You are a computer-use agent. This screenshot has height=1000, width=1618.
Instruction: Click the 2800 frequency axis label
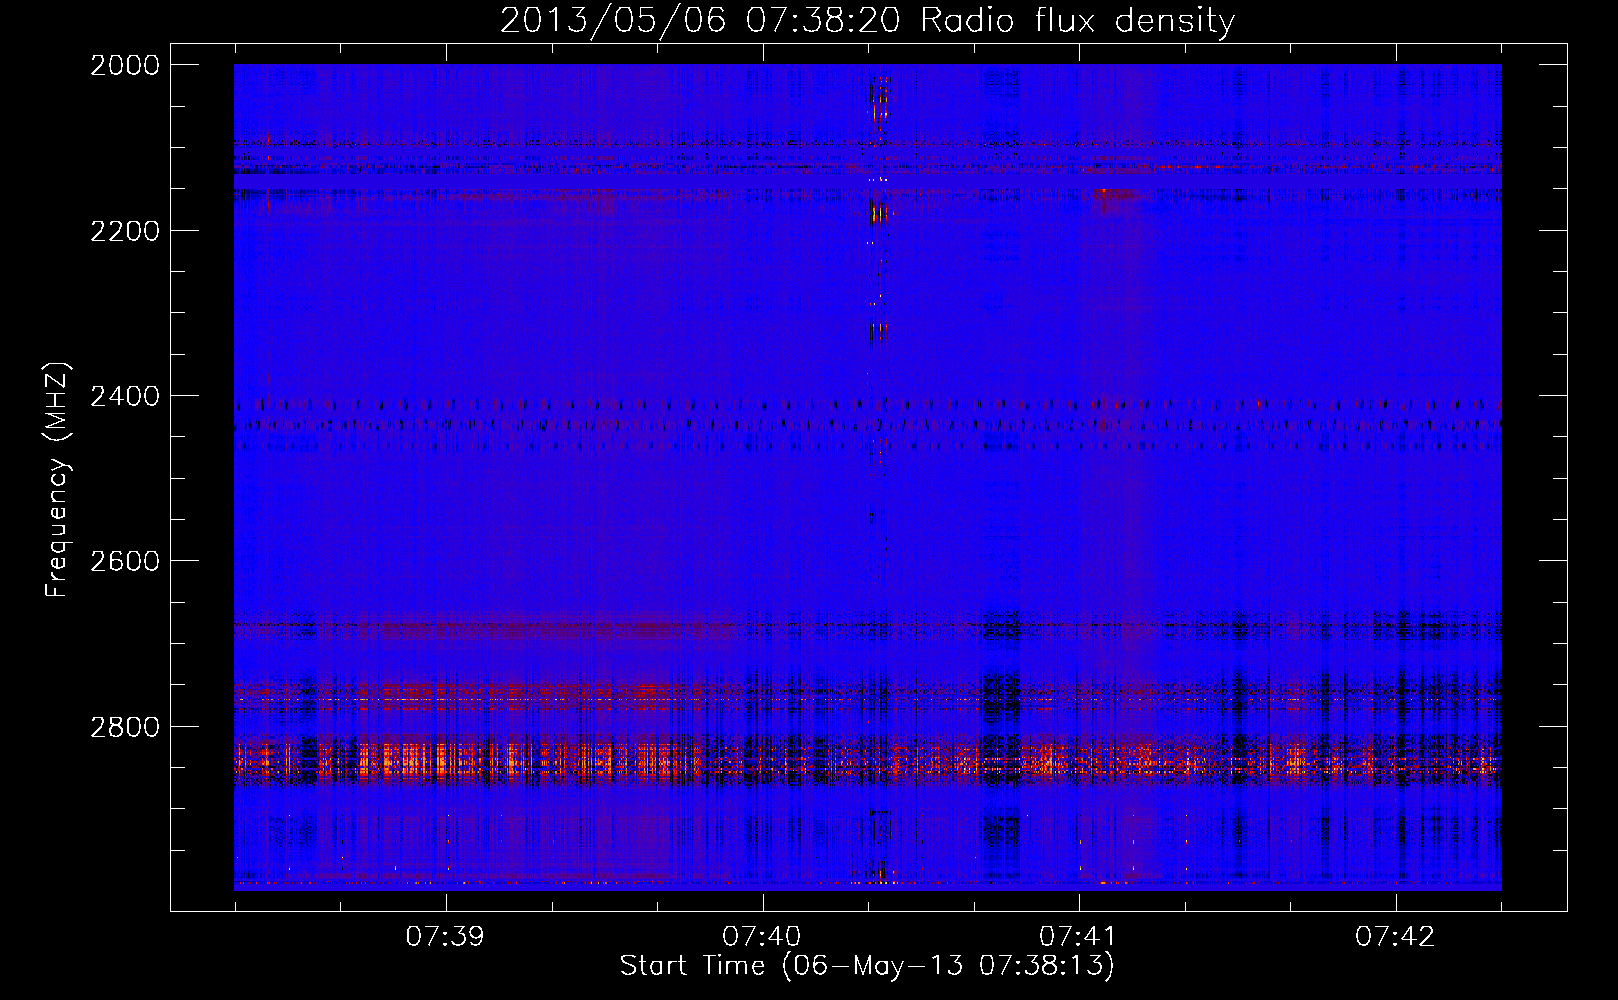[x=125, y=726]
